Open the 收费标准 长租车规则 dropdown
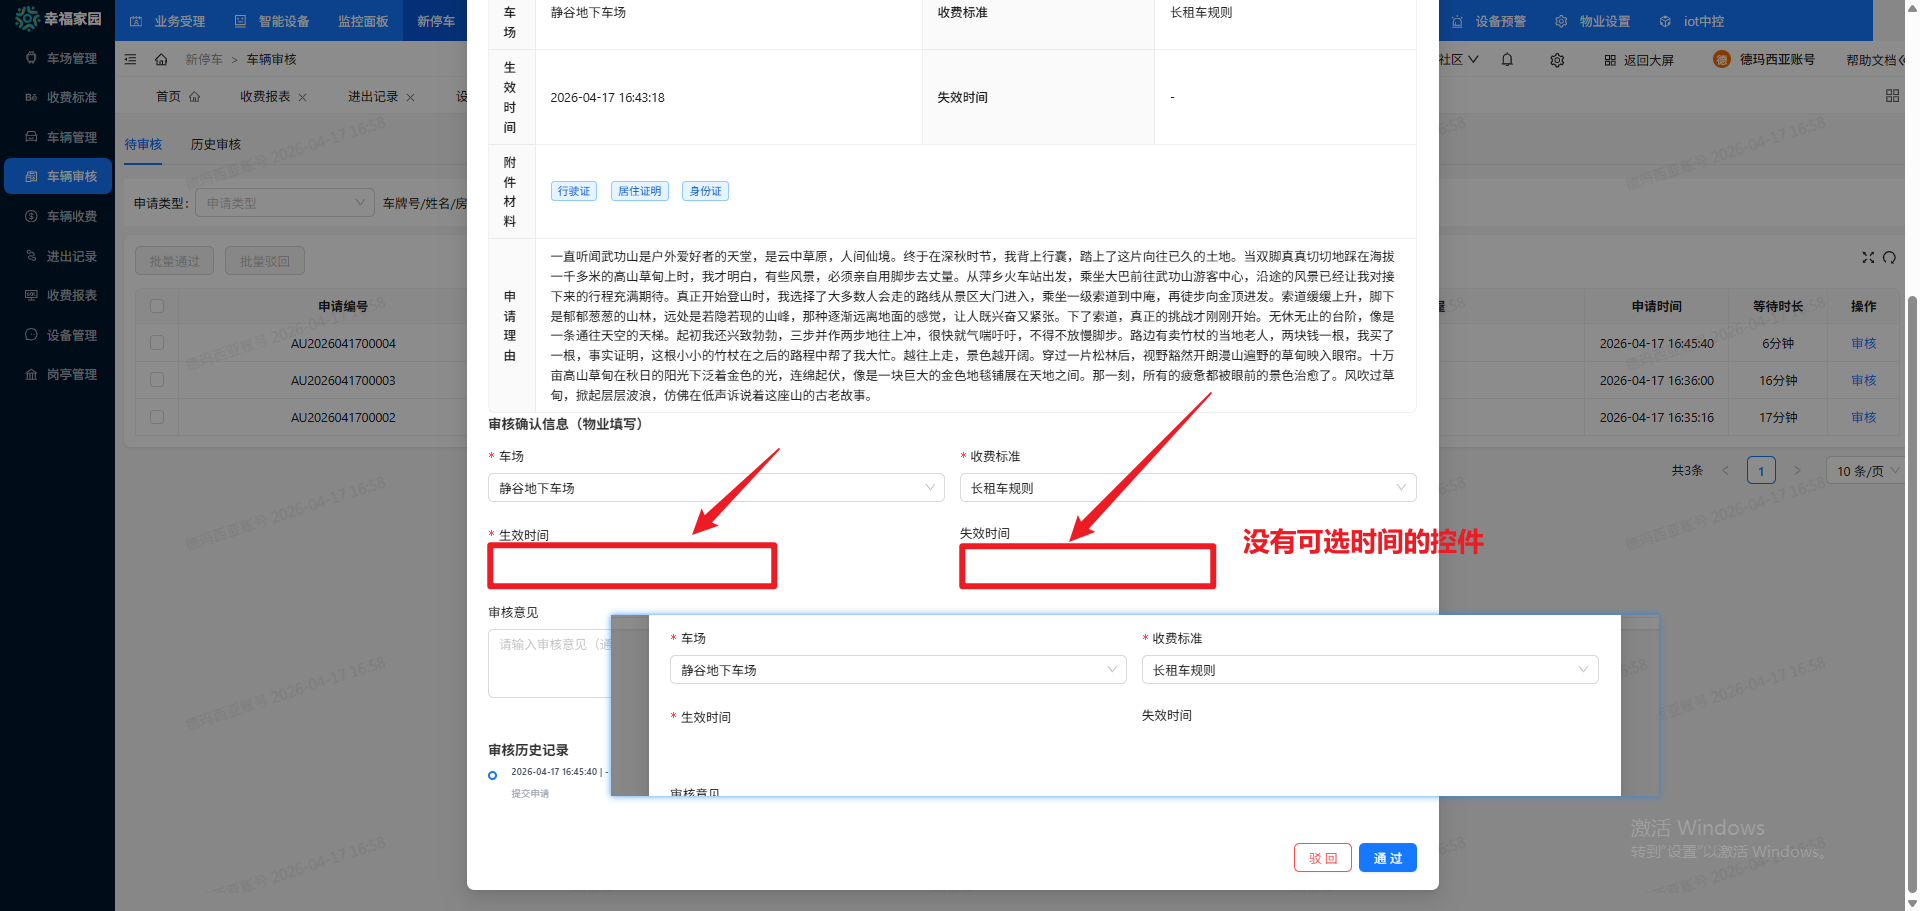 click(x=1187, y=488)
